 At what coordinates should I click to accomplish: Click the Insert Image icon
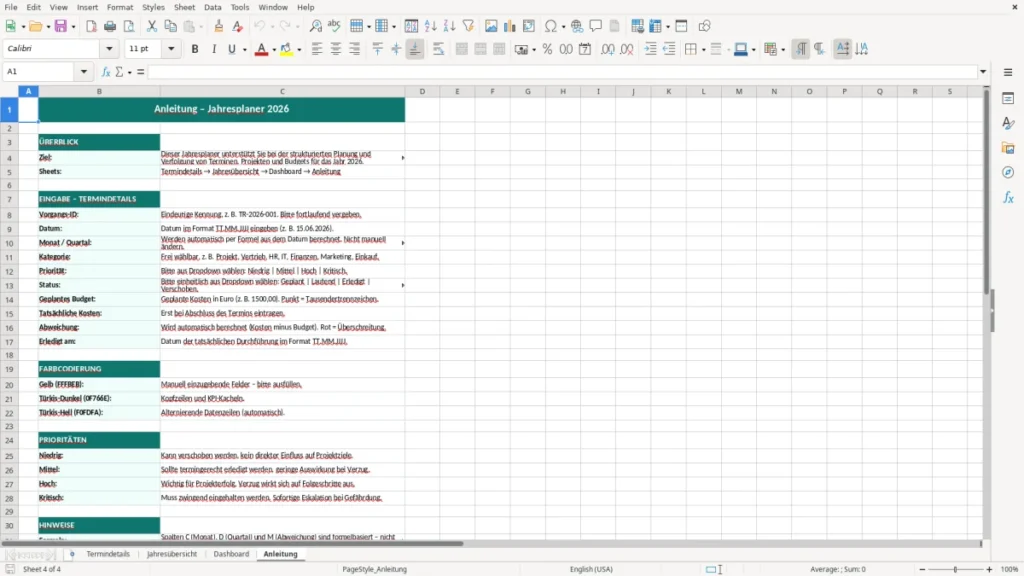[491, 26]
